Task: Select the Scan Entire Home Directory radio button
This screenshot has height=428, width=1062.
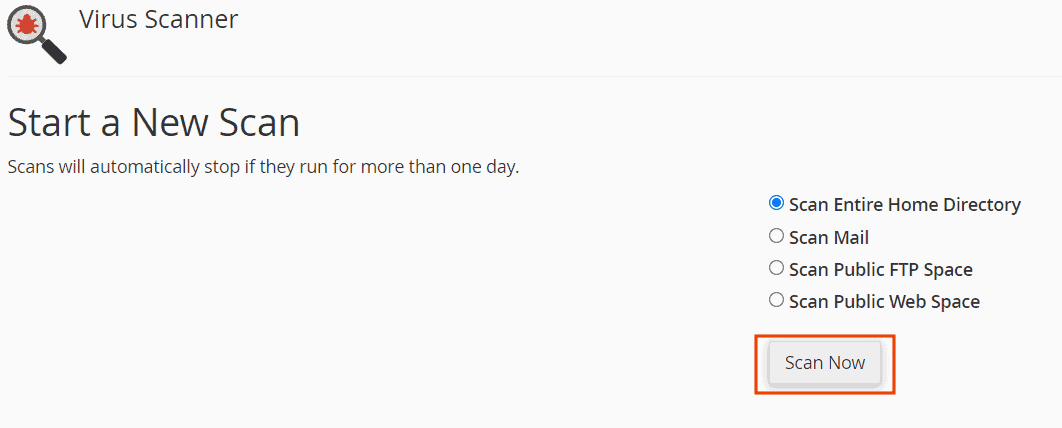Action: click(776, 203)
